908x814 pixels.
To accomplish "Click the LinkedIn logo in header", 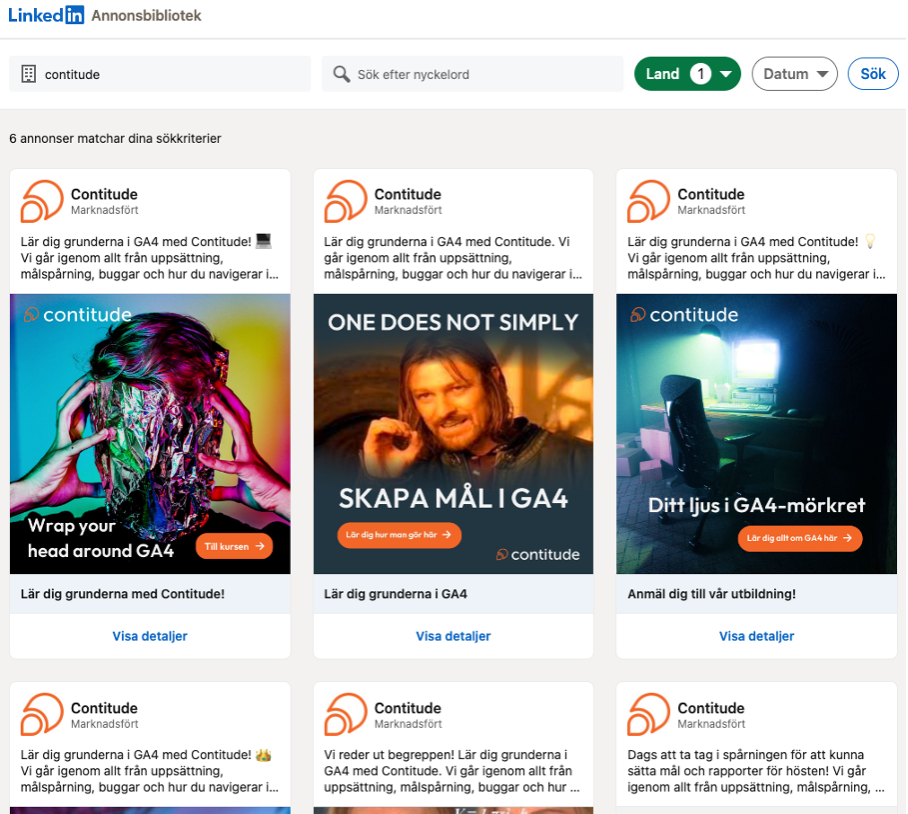I will point(46,15).
